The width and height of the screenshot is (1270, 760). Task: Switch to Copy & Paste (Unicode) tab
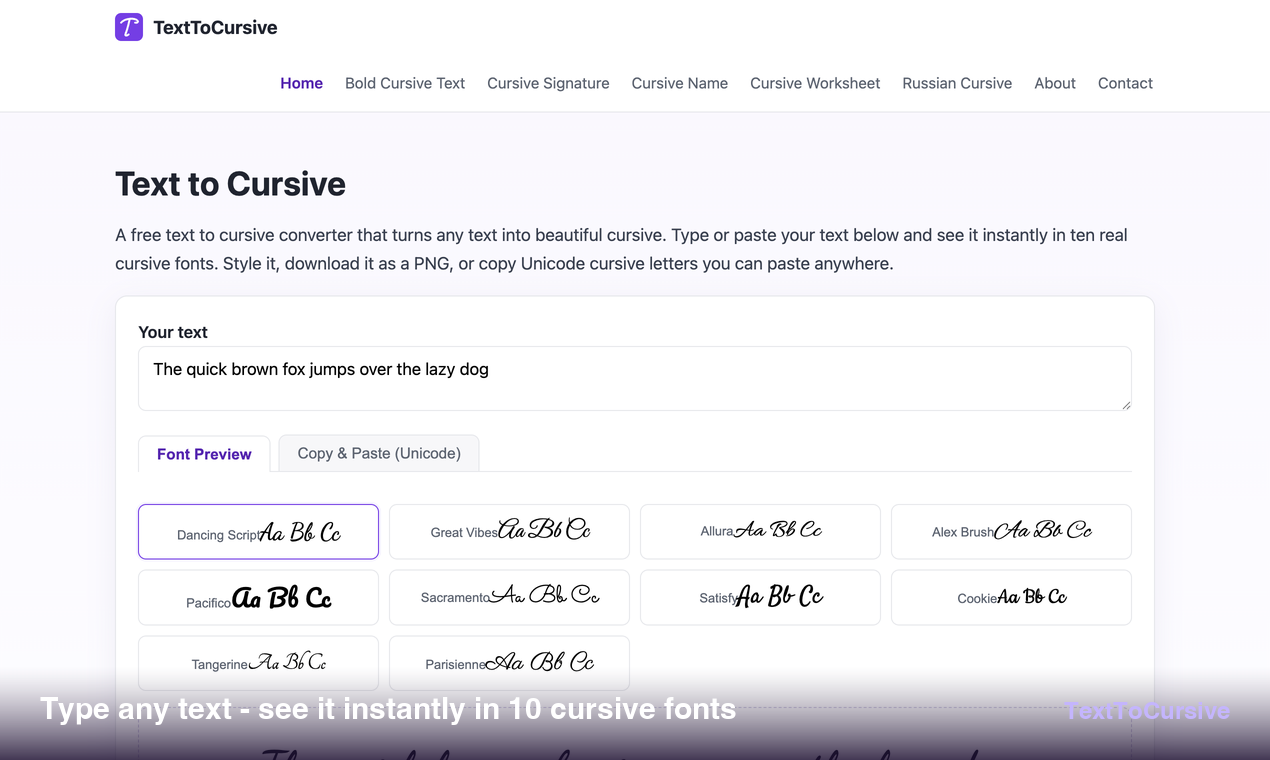pyautogui.click(x=379, y=453)
